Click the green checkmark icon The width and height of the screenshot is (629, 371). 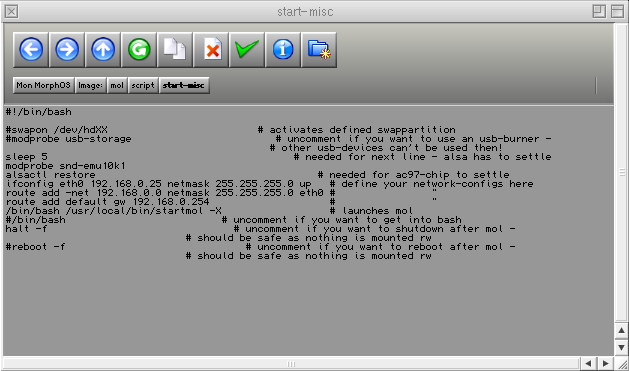click(247, 50)
